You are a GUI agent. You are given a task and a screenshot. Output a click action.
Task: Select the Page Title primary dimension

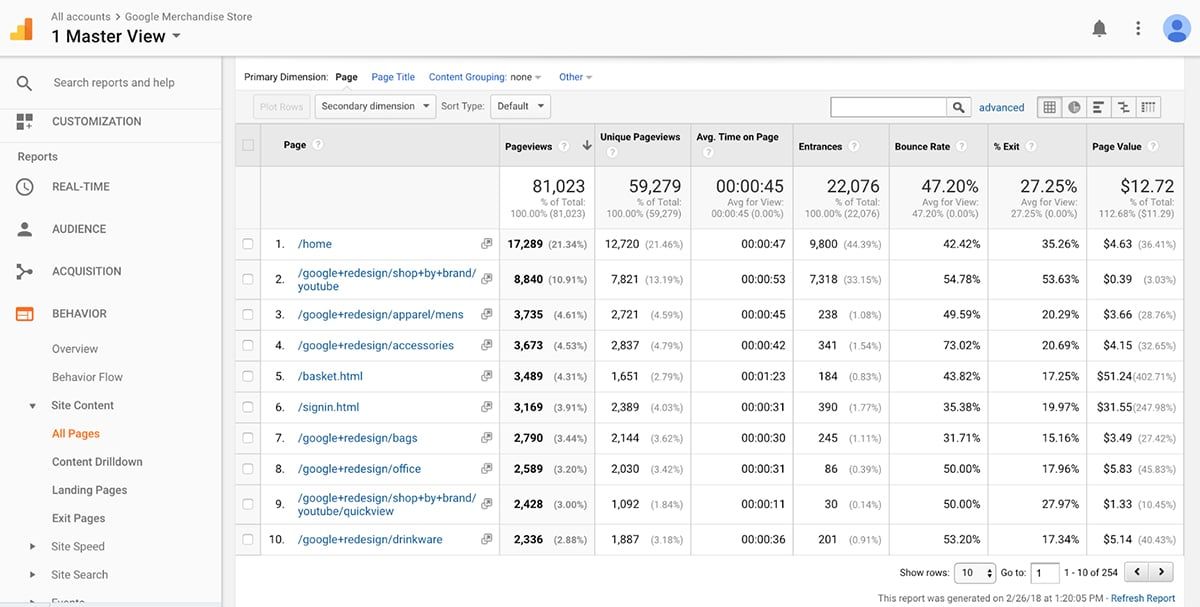coord(393,77)
